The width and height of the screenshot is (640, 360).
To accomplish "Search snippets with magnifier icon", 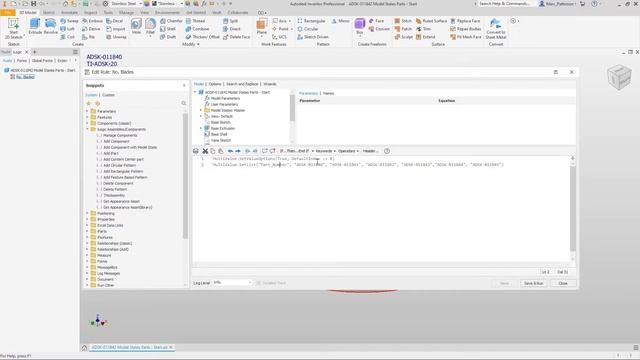I will point(184,103).
